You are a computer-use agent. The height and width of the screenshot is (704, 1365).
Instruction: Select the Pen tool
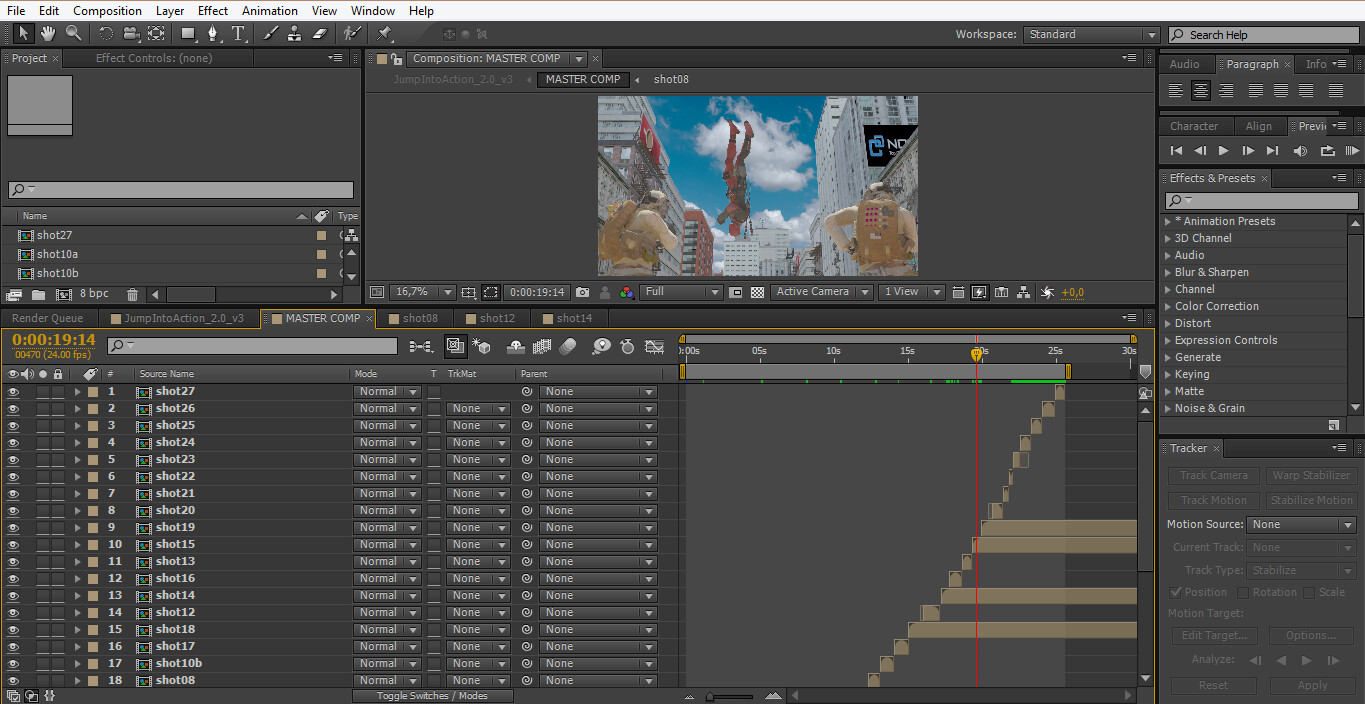[x=213, y=33]
